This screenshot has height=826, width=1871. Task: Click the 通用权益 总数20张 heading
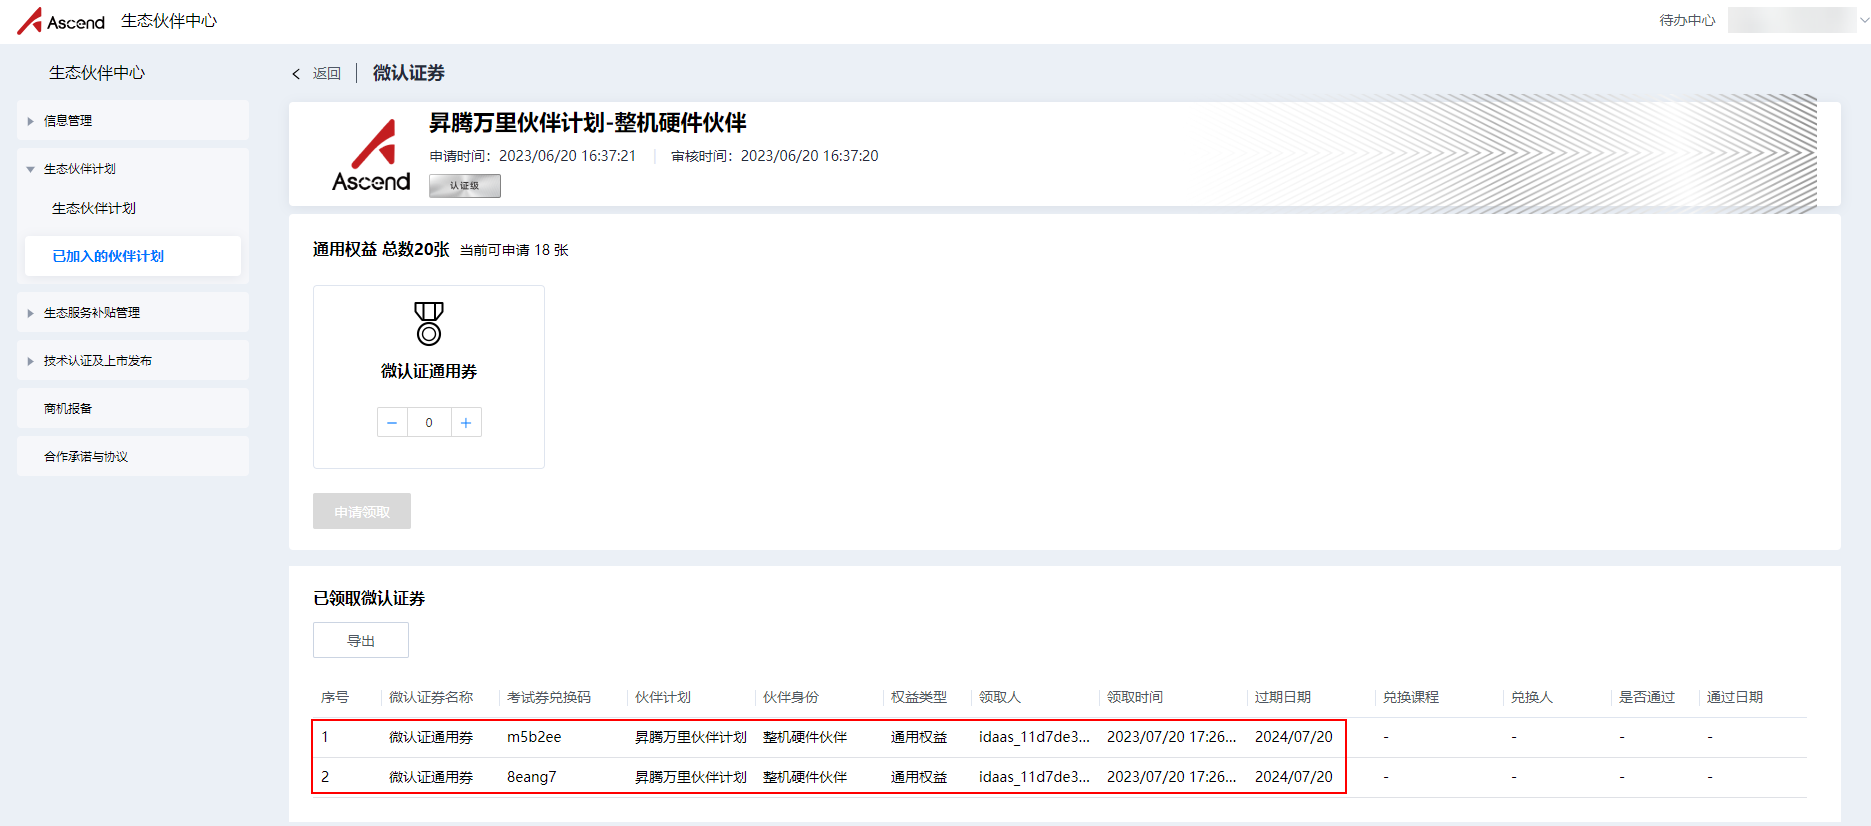tap(381, 249)
